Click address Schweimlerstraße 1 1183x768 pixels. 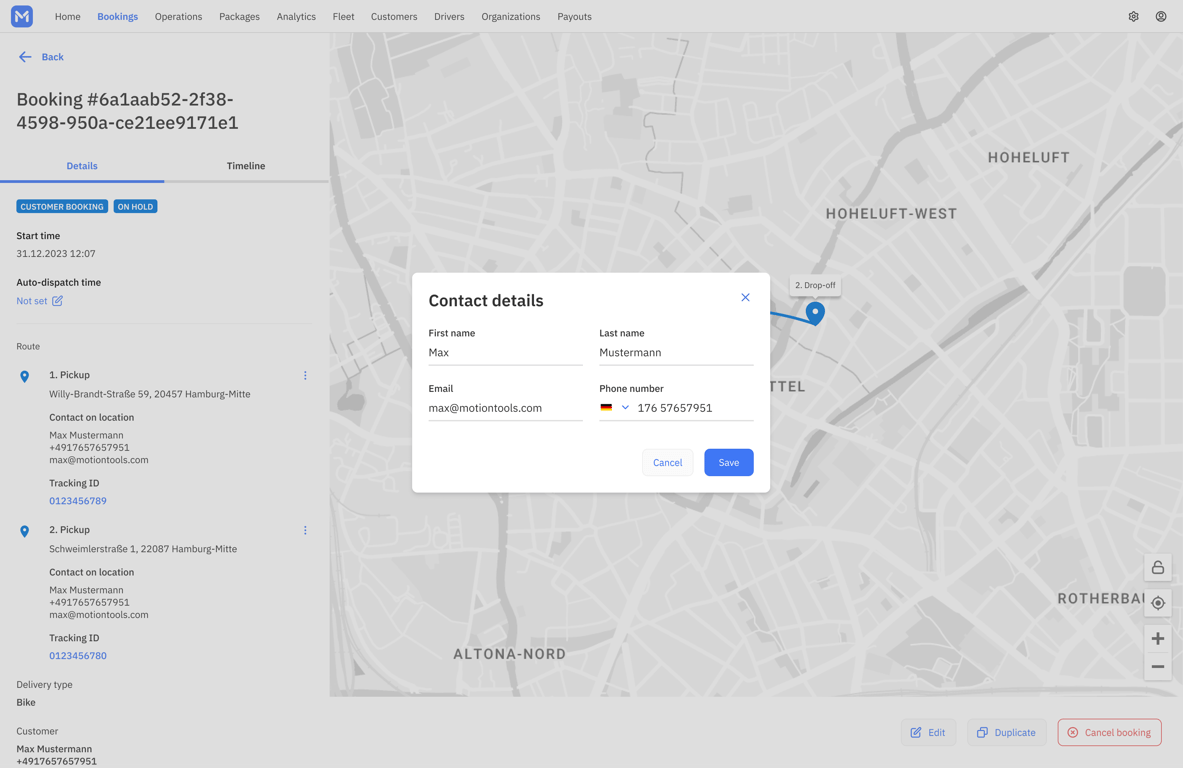pos(143,548)
